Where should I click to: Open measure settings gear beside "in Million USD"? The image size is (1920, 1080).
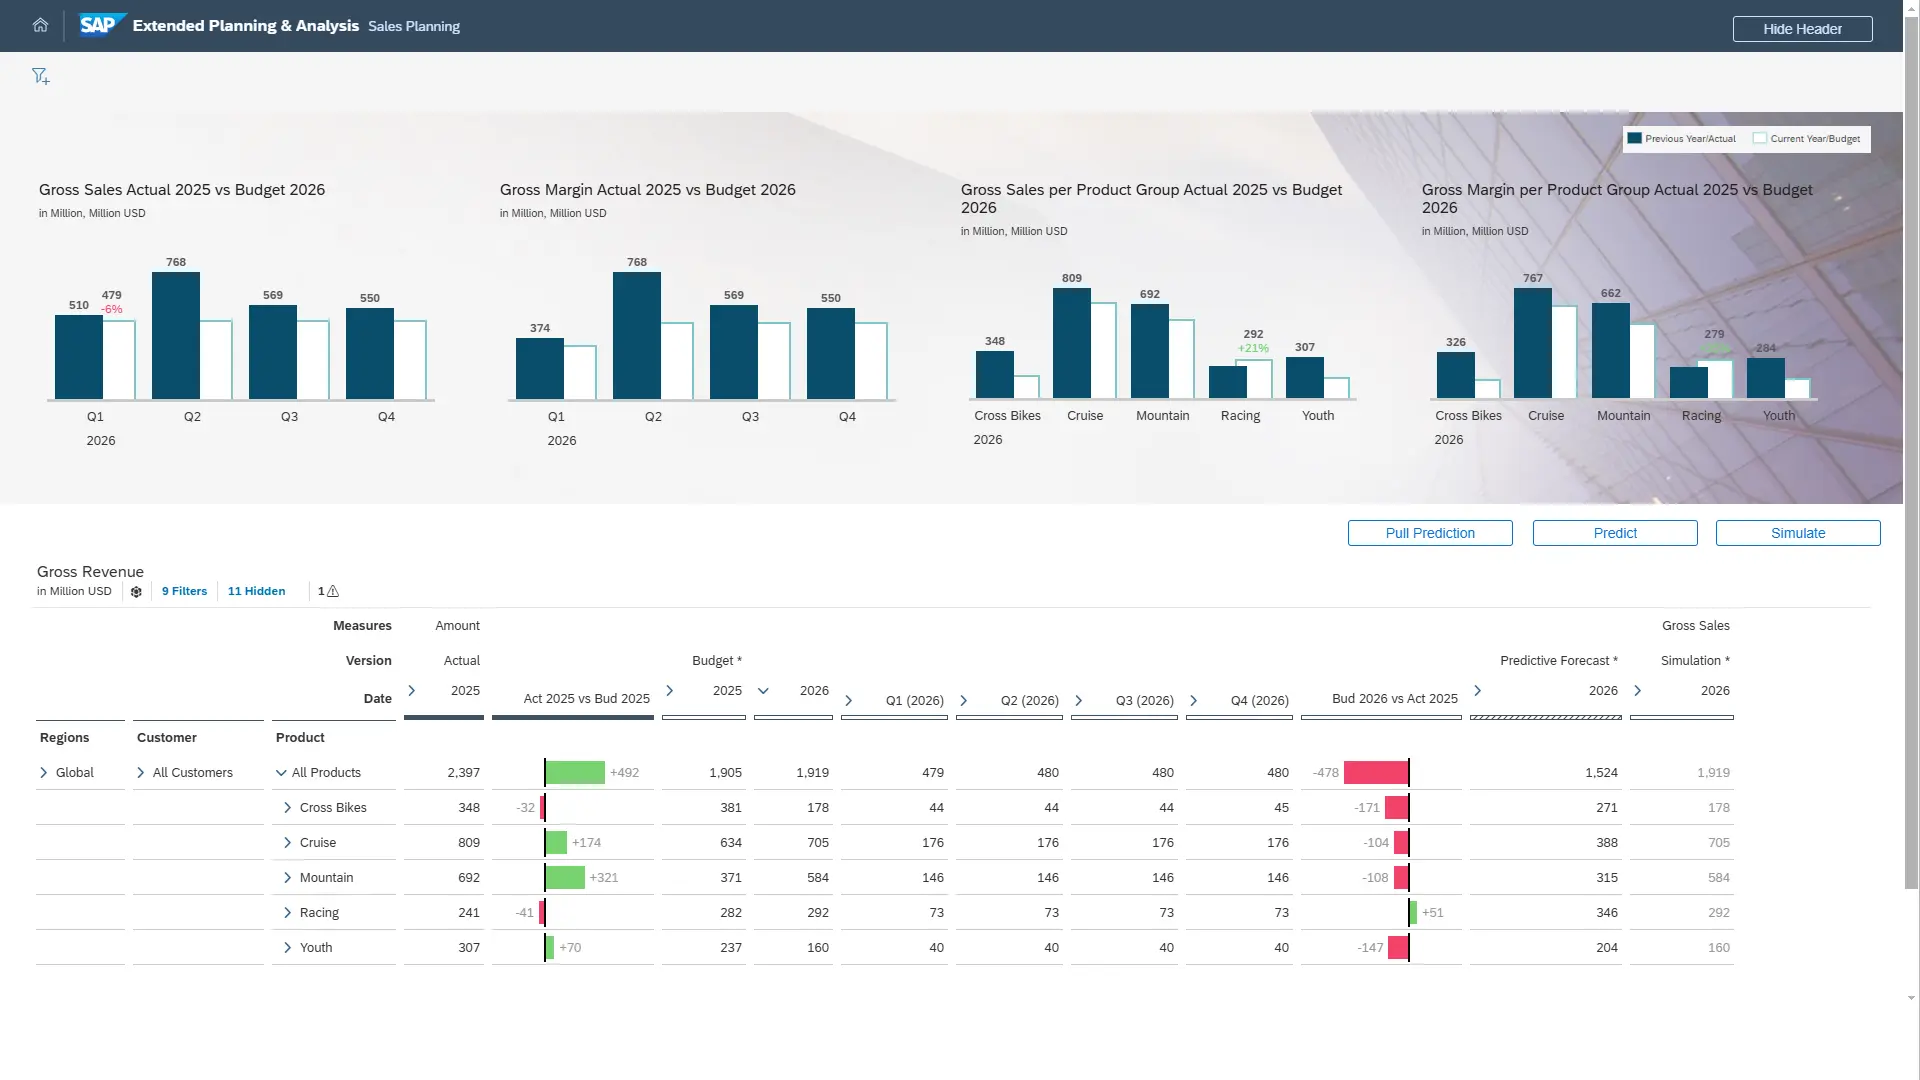tap(136, 591)
